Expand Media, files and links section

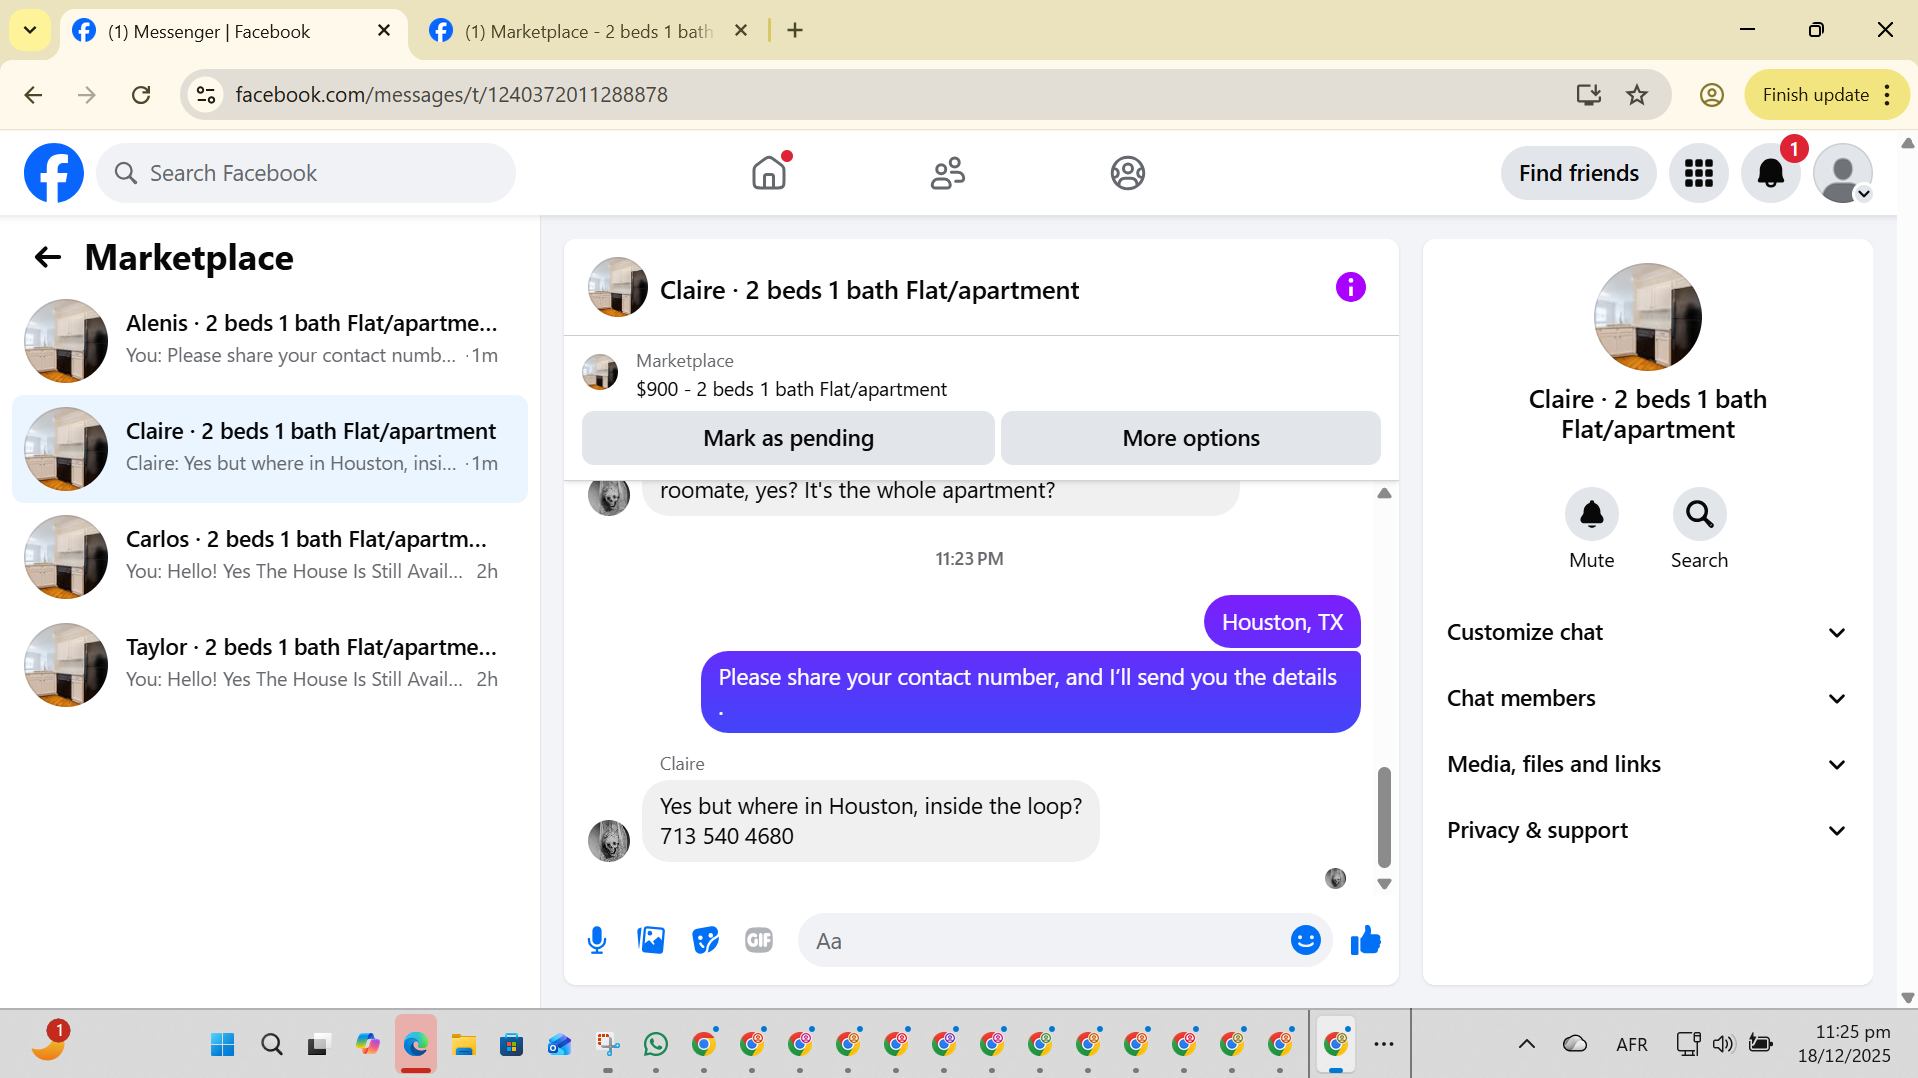click(1647, 764)
